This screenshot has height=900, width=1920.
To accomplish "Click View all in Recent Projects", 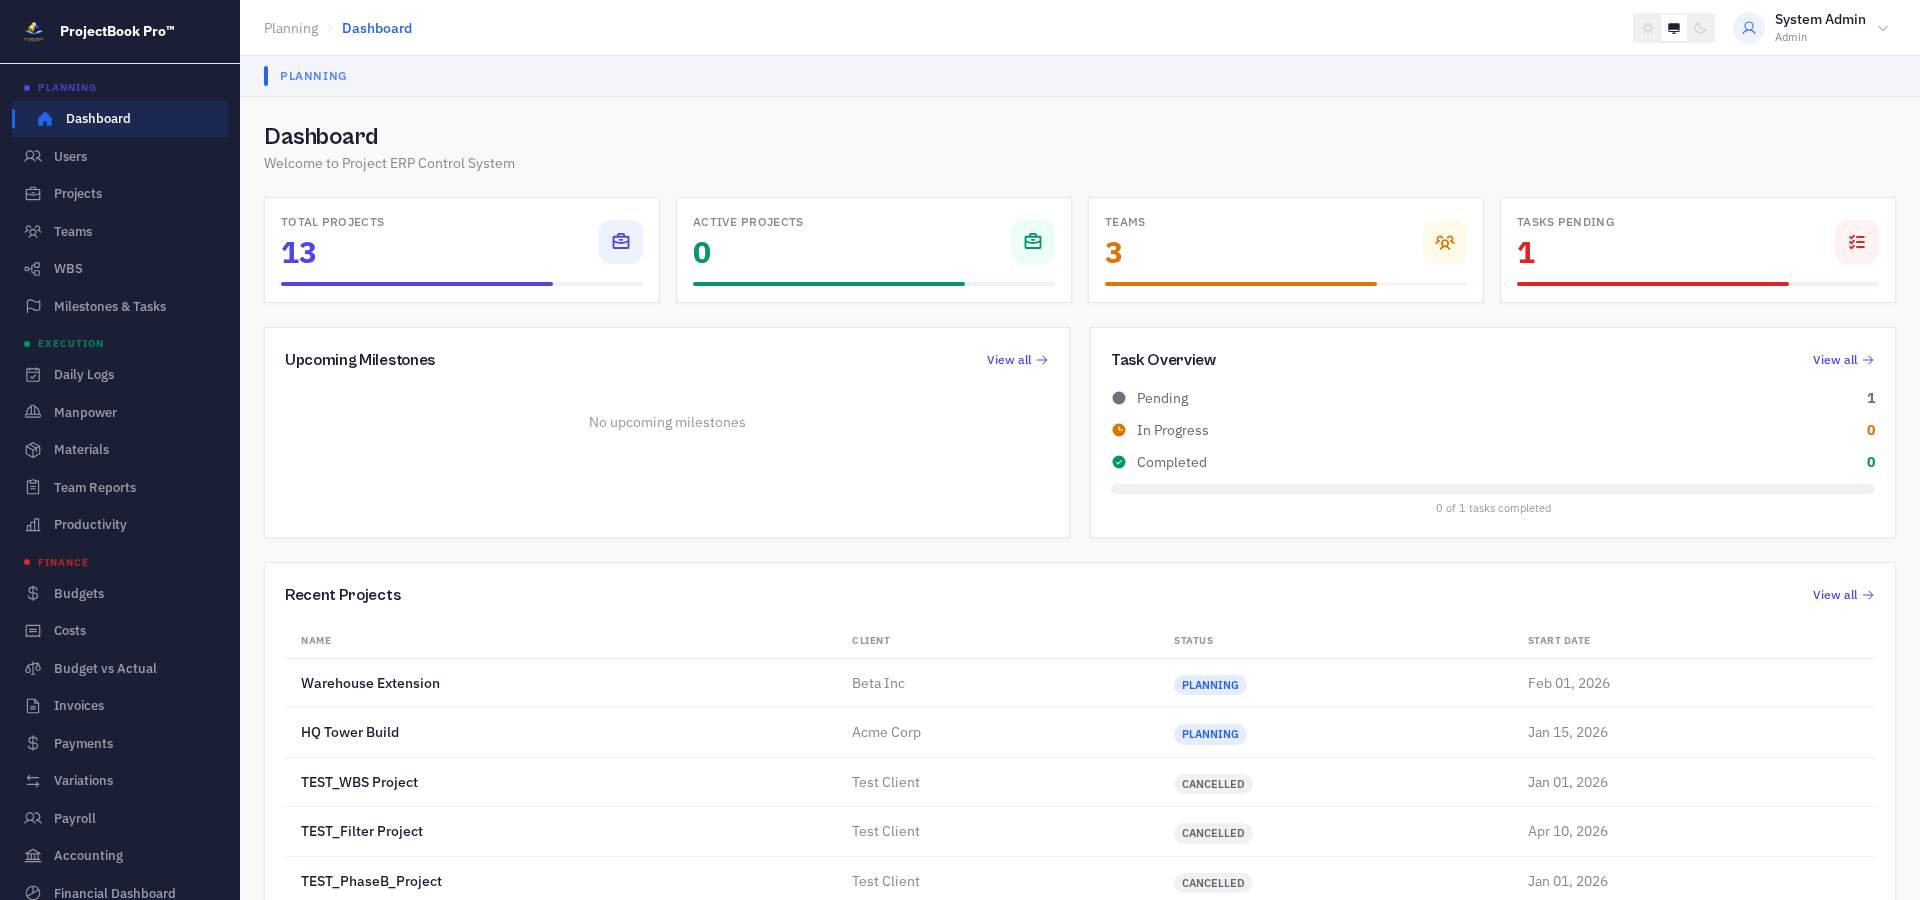I will coord(1843,595).
